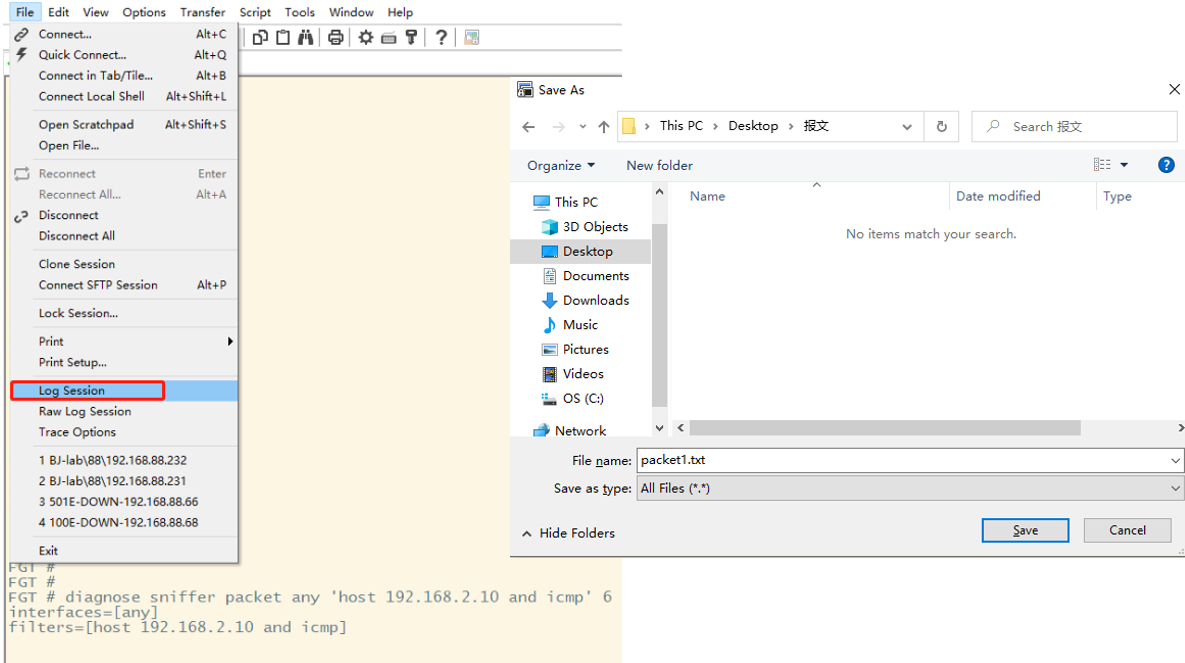
Task: Click the blue help icon in Save As dialog
Action: point(1166,165)
